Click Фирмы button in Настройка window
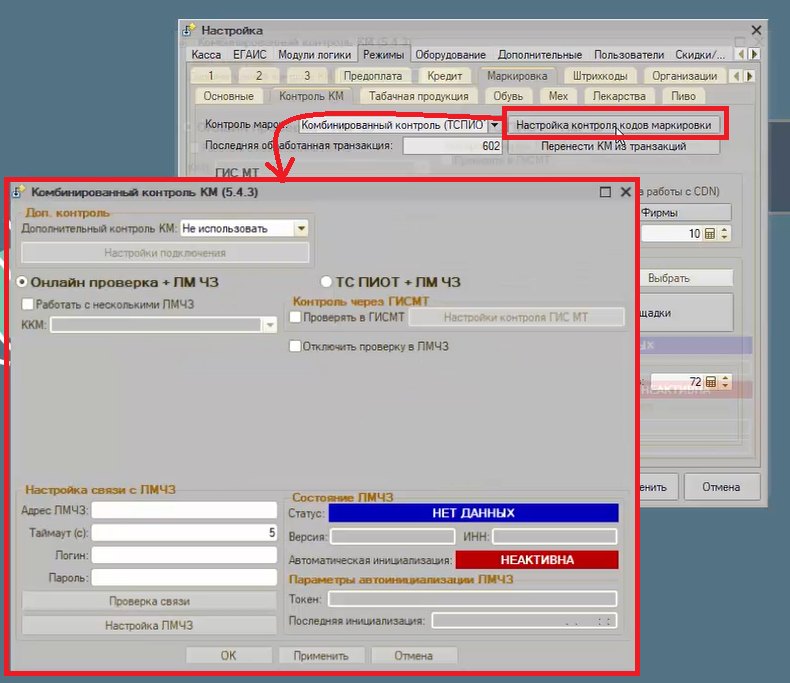790x683 pixels. pyautogui.click(x=686, y=213)
